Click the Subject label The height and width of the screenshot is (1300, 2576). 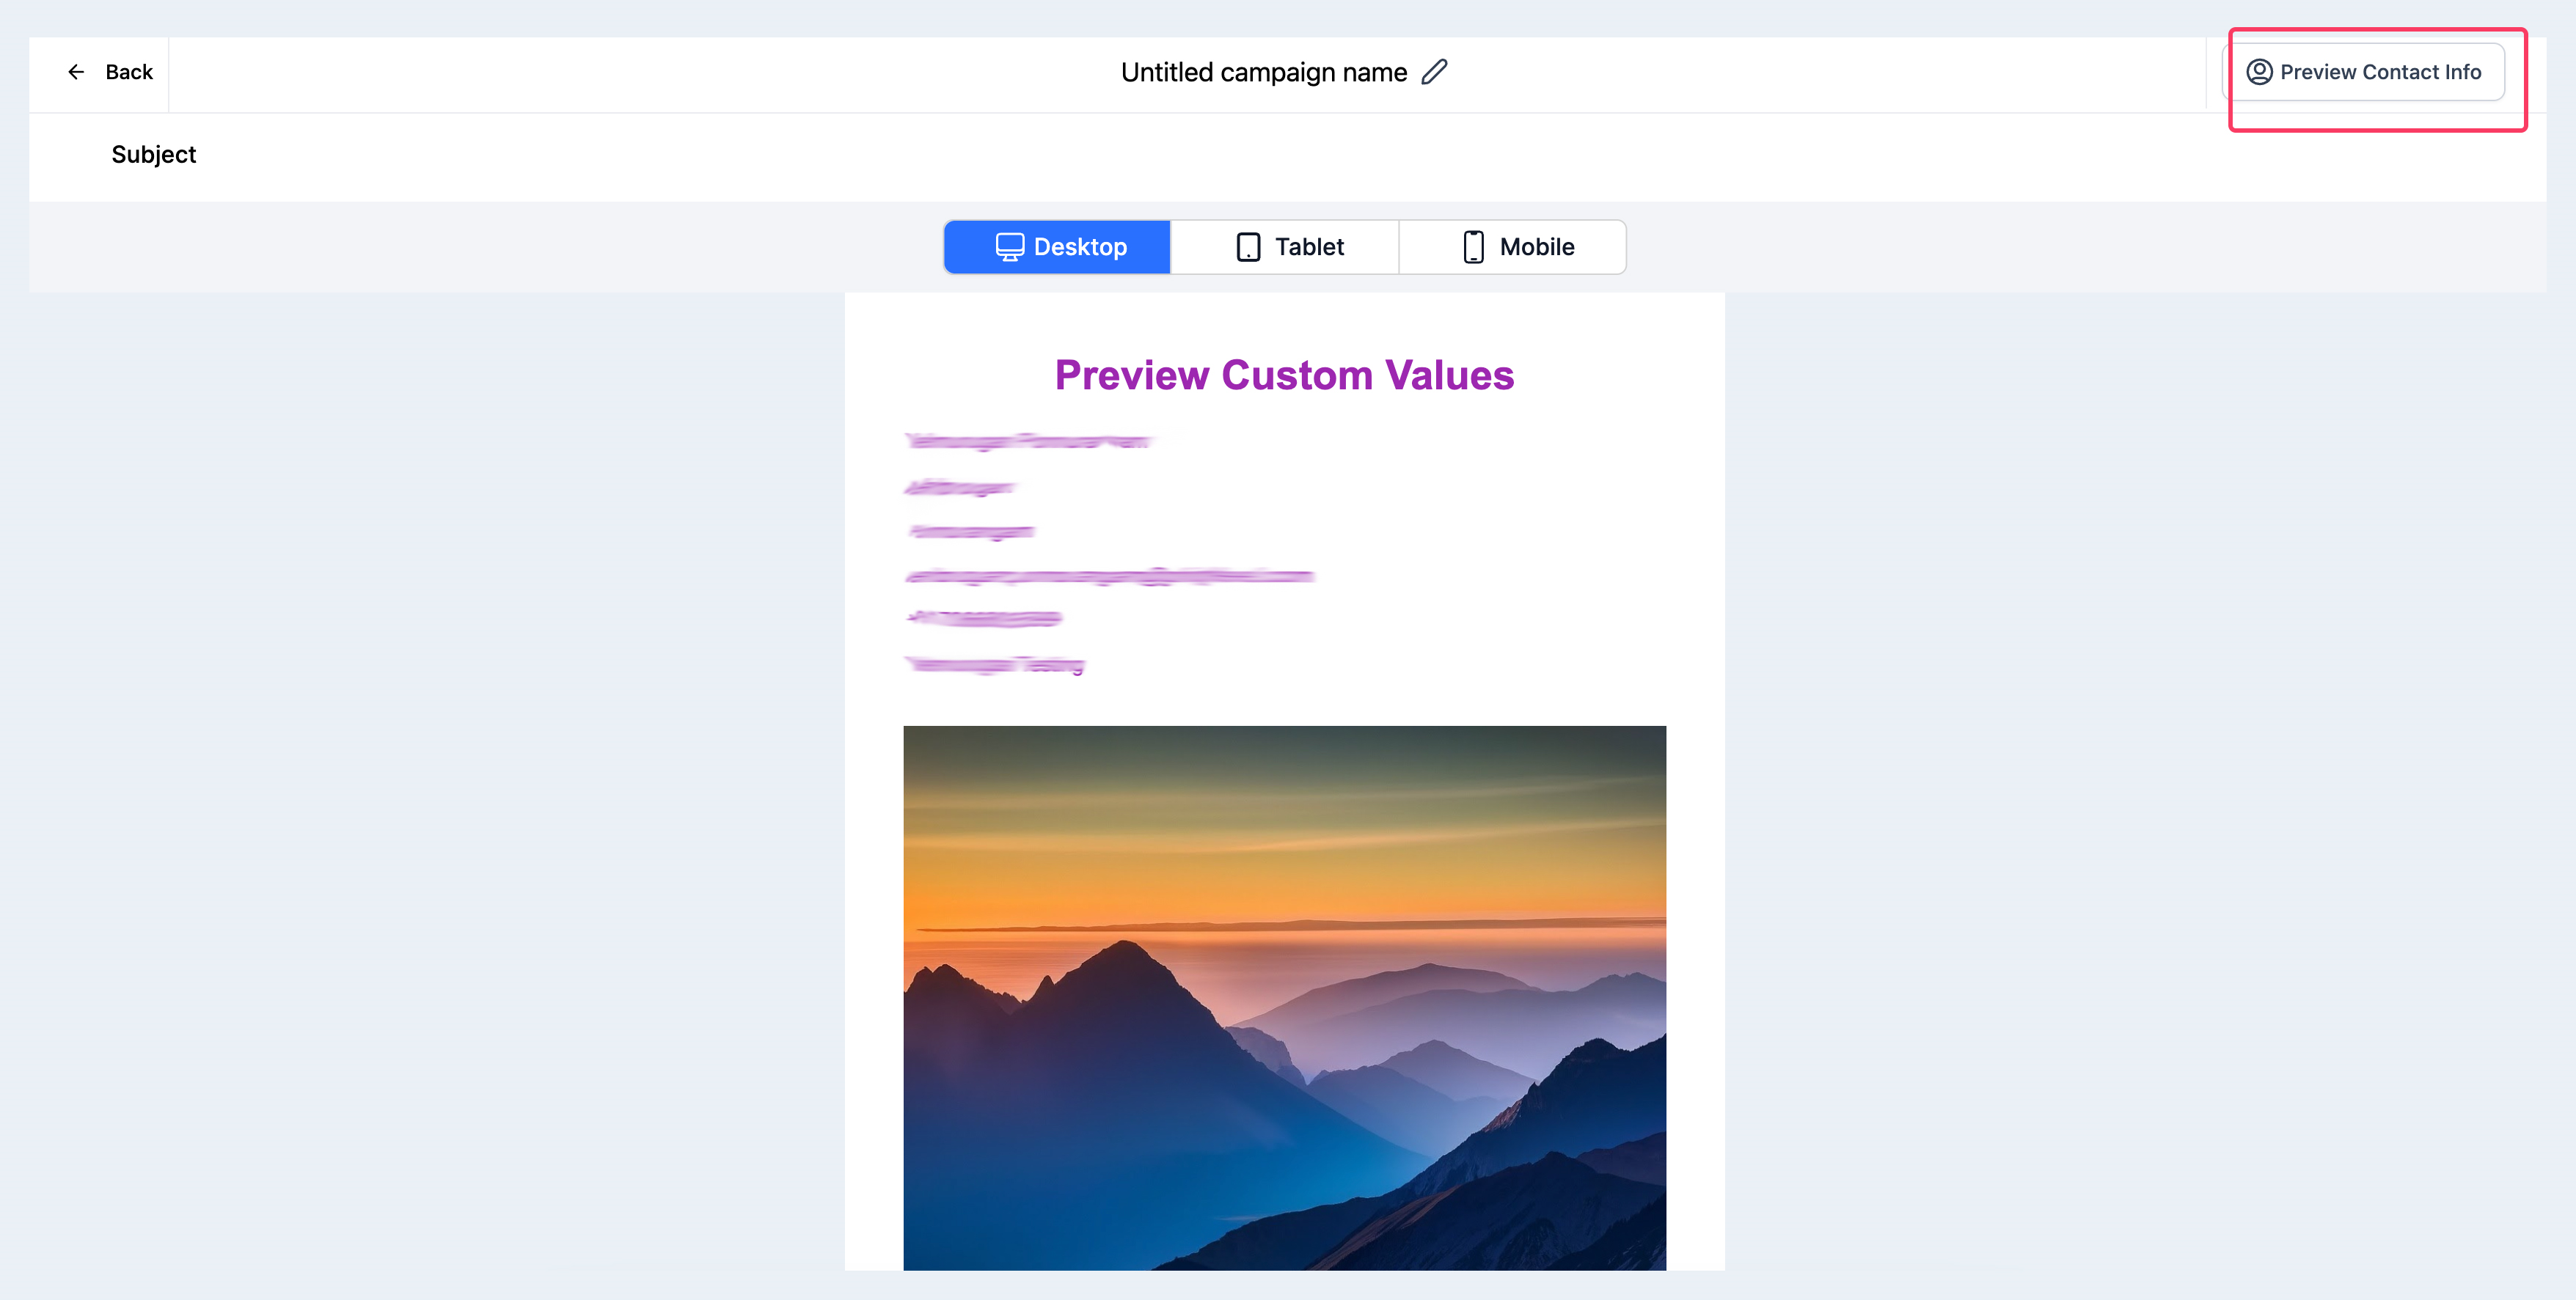click(x=153, y=155)
